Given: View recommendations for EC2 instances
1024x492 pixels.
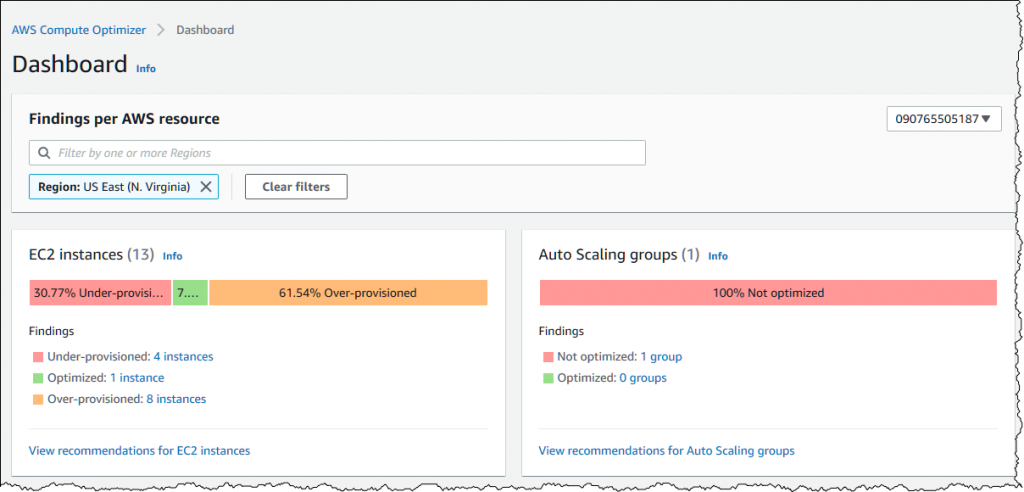Looking at the screenshot, I should click(139, 451).
